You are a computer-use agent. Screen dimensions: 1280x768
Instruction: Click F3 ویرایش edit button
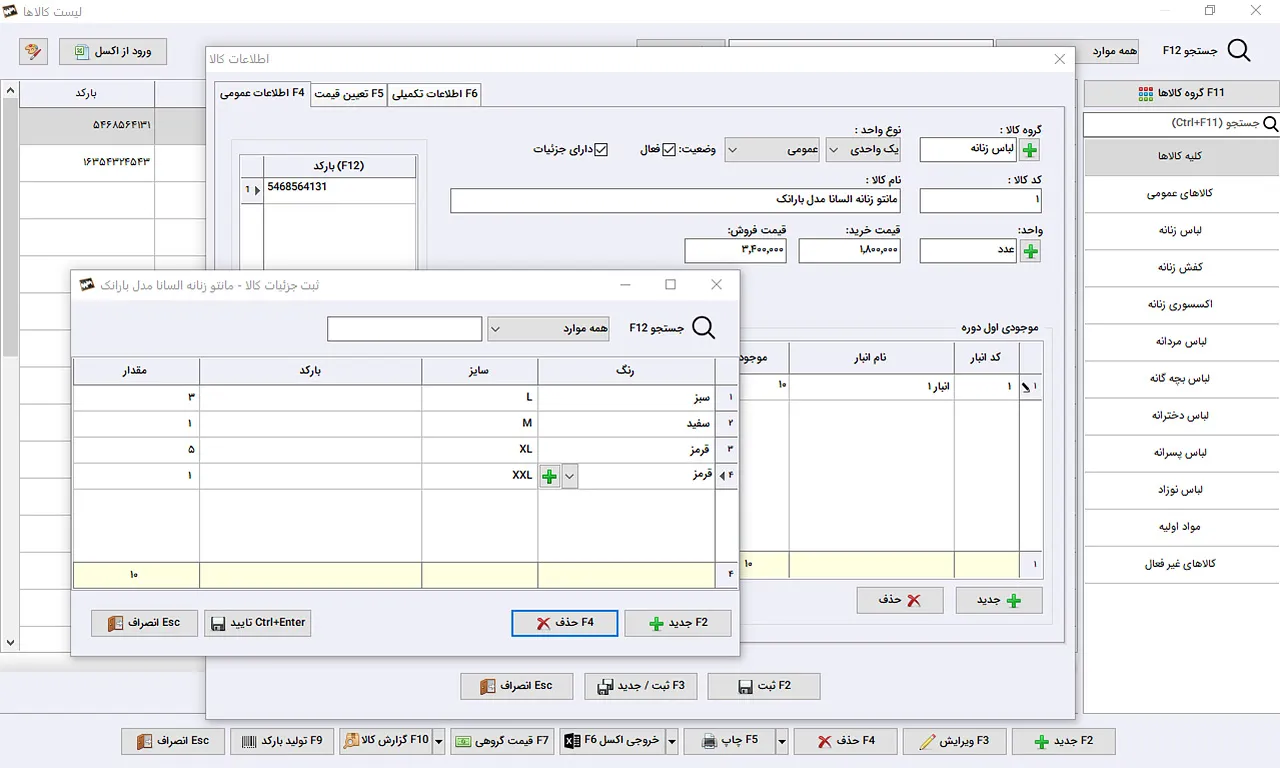(x=953, y=741)
